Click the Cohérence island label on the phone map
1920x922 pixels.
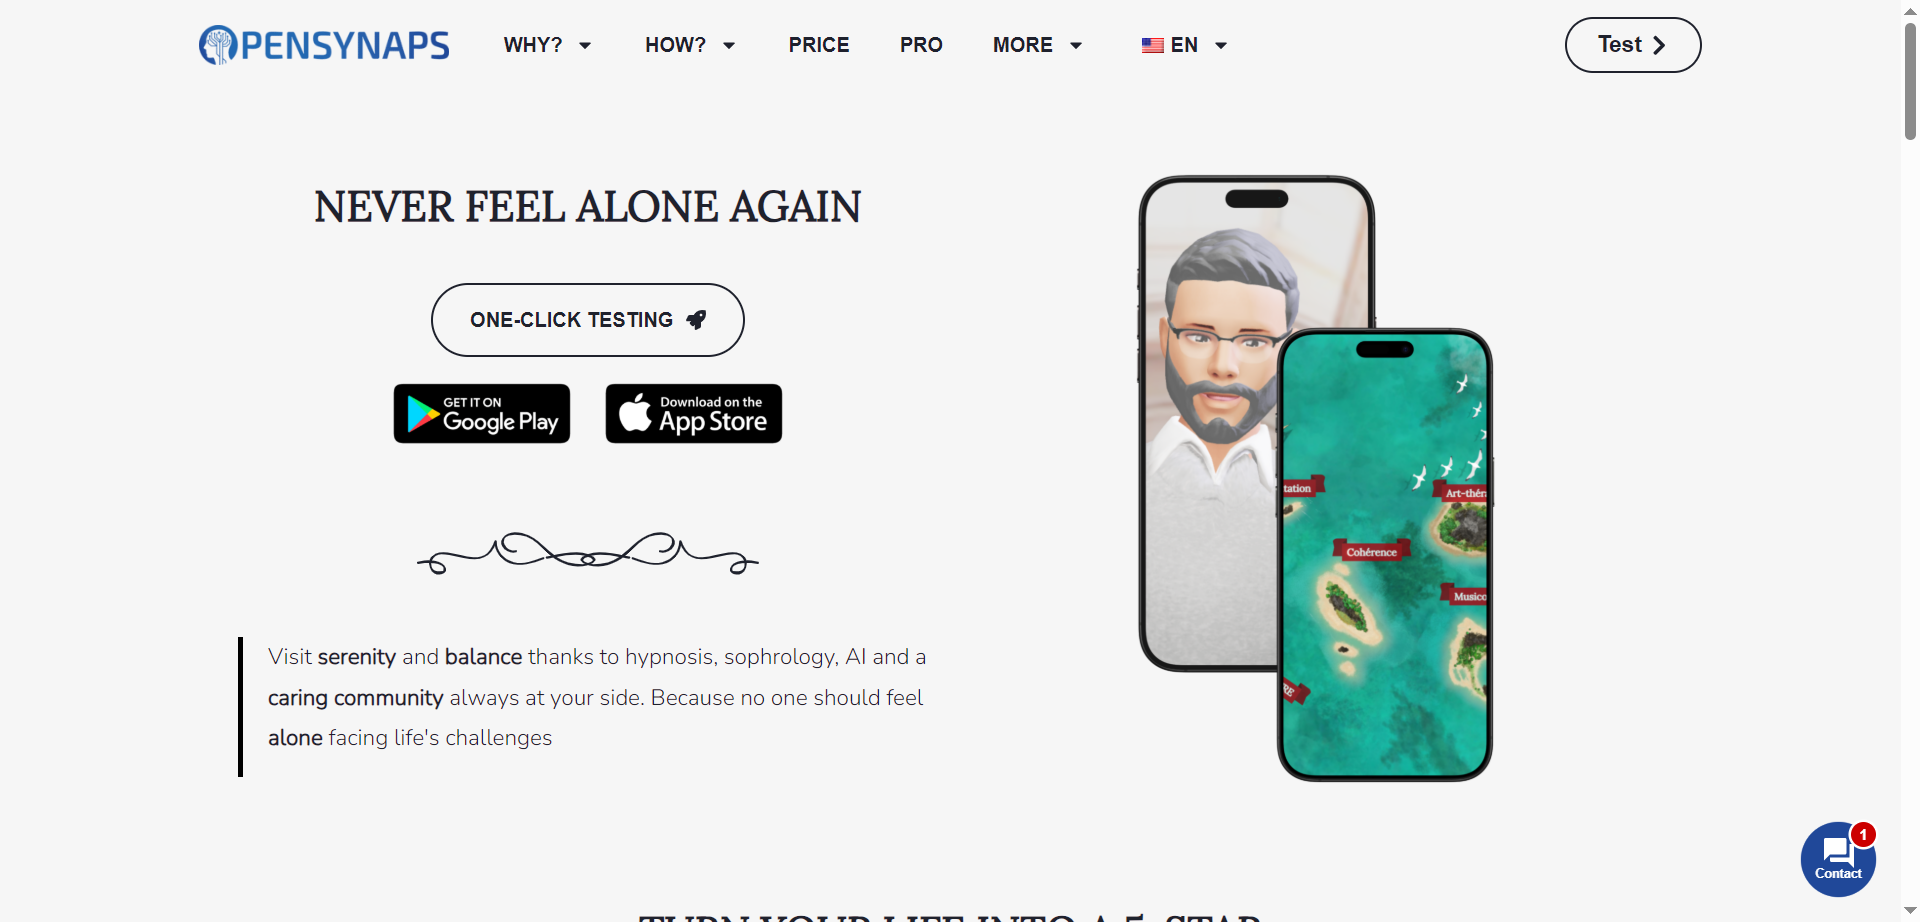[1371, 551]
